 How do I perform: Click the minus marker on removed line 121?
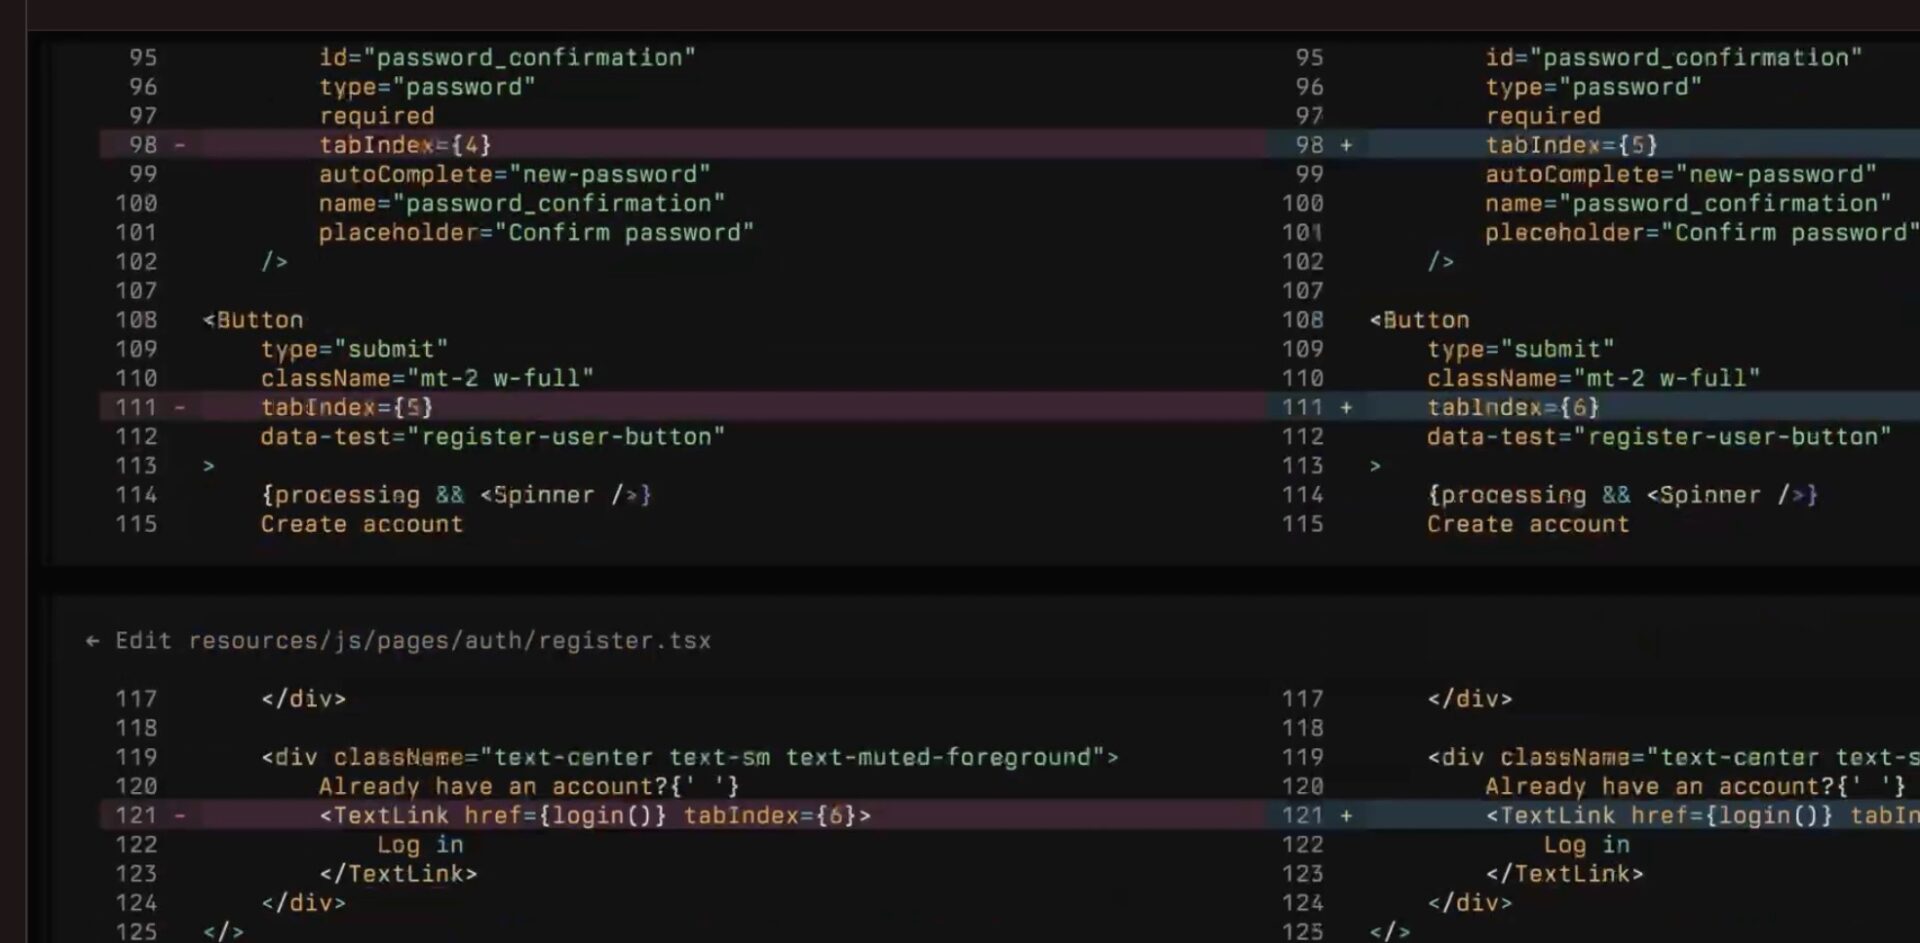pyautogui.click(x=177, y=815)
